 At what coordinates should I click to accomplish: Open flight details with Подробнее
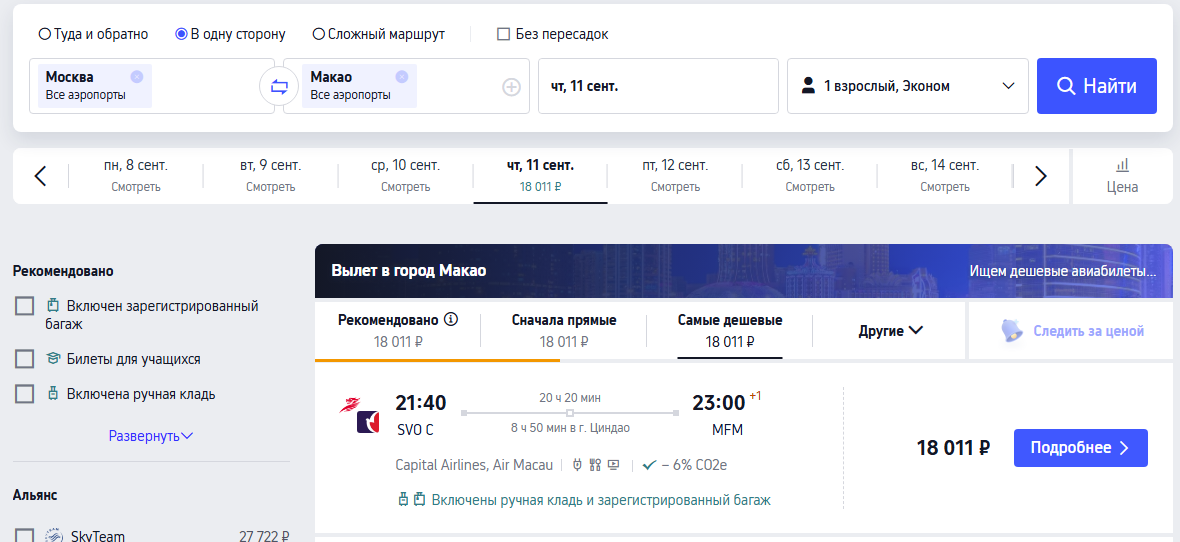pos(1081,448)
